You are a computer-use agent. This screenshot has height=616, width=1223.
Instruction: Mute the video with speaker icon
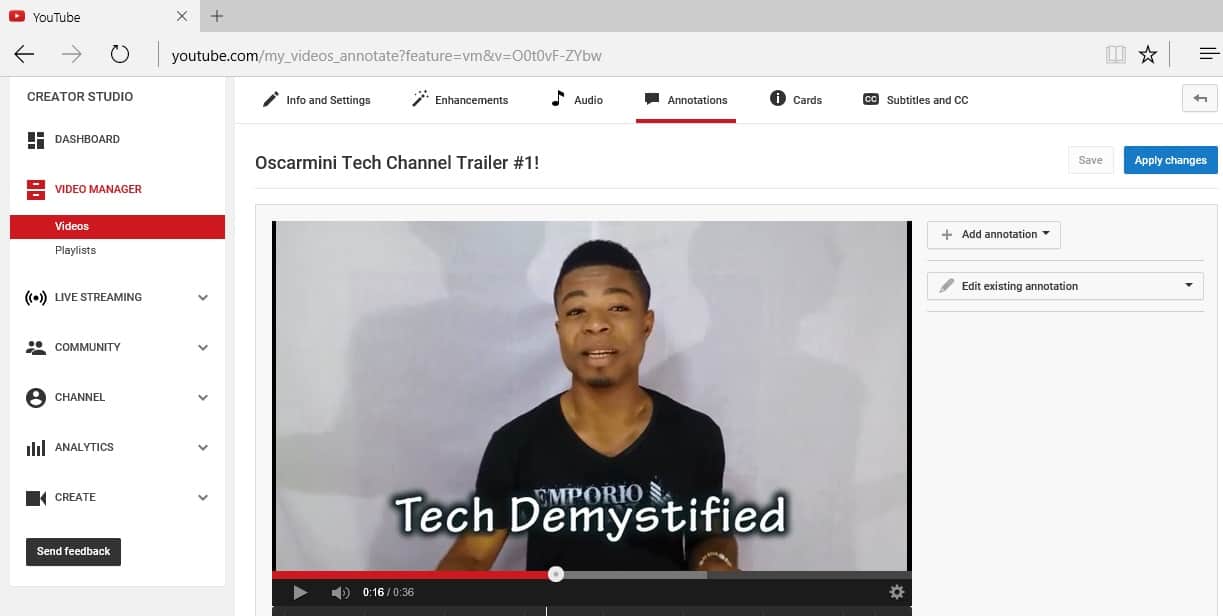341,592
